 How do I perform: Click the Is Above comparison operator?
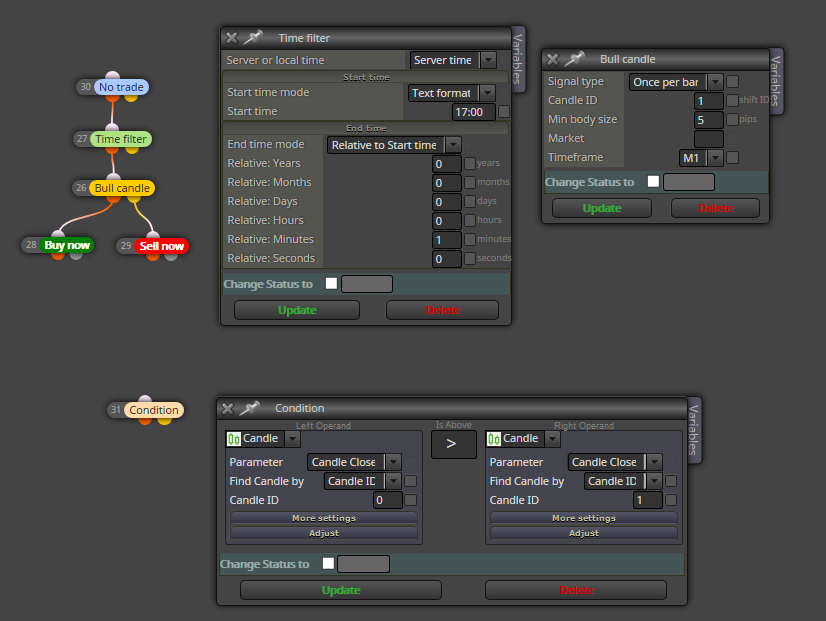(x=453, y=444)
